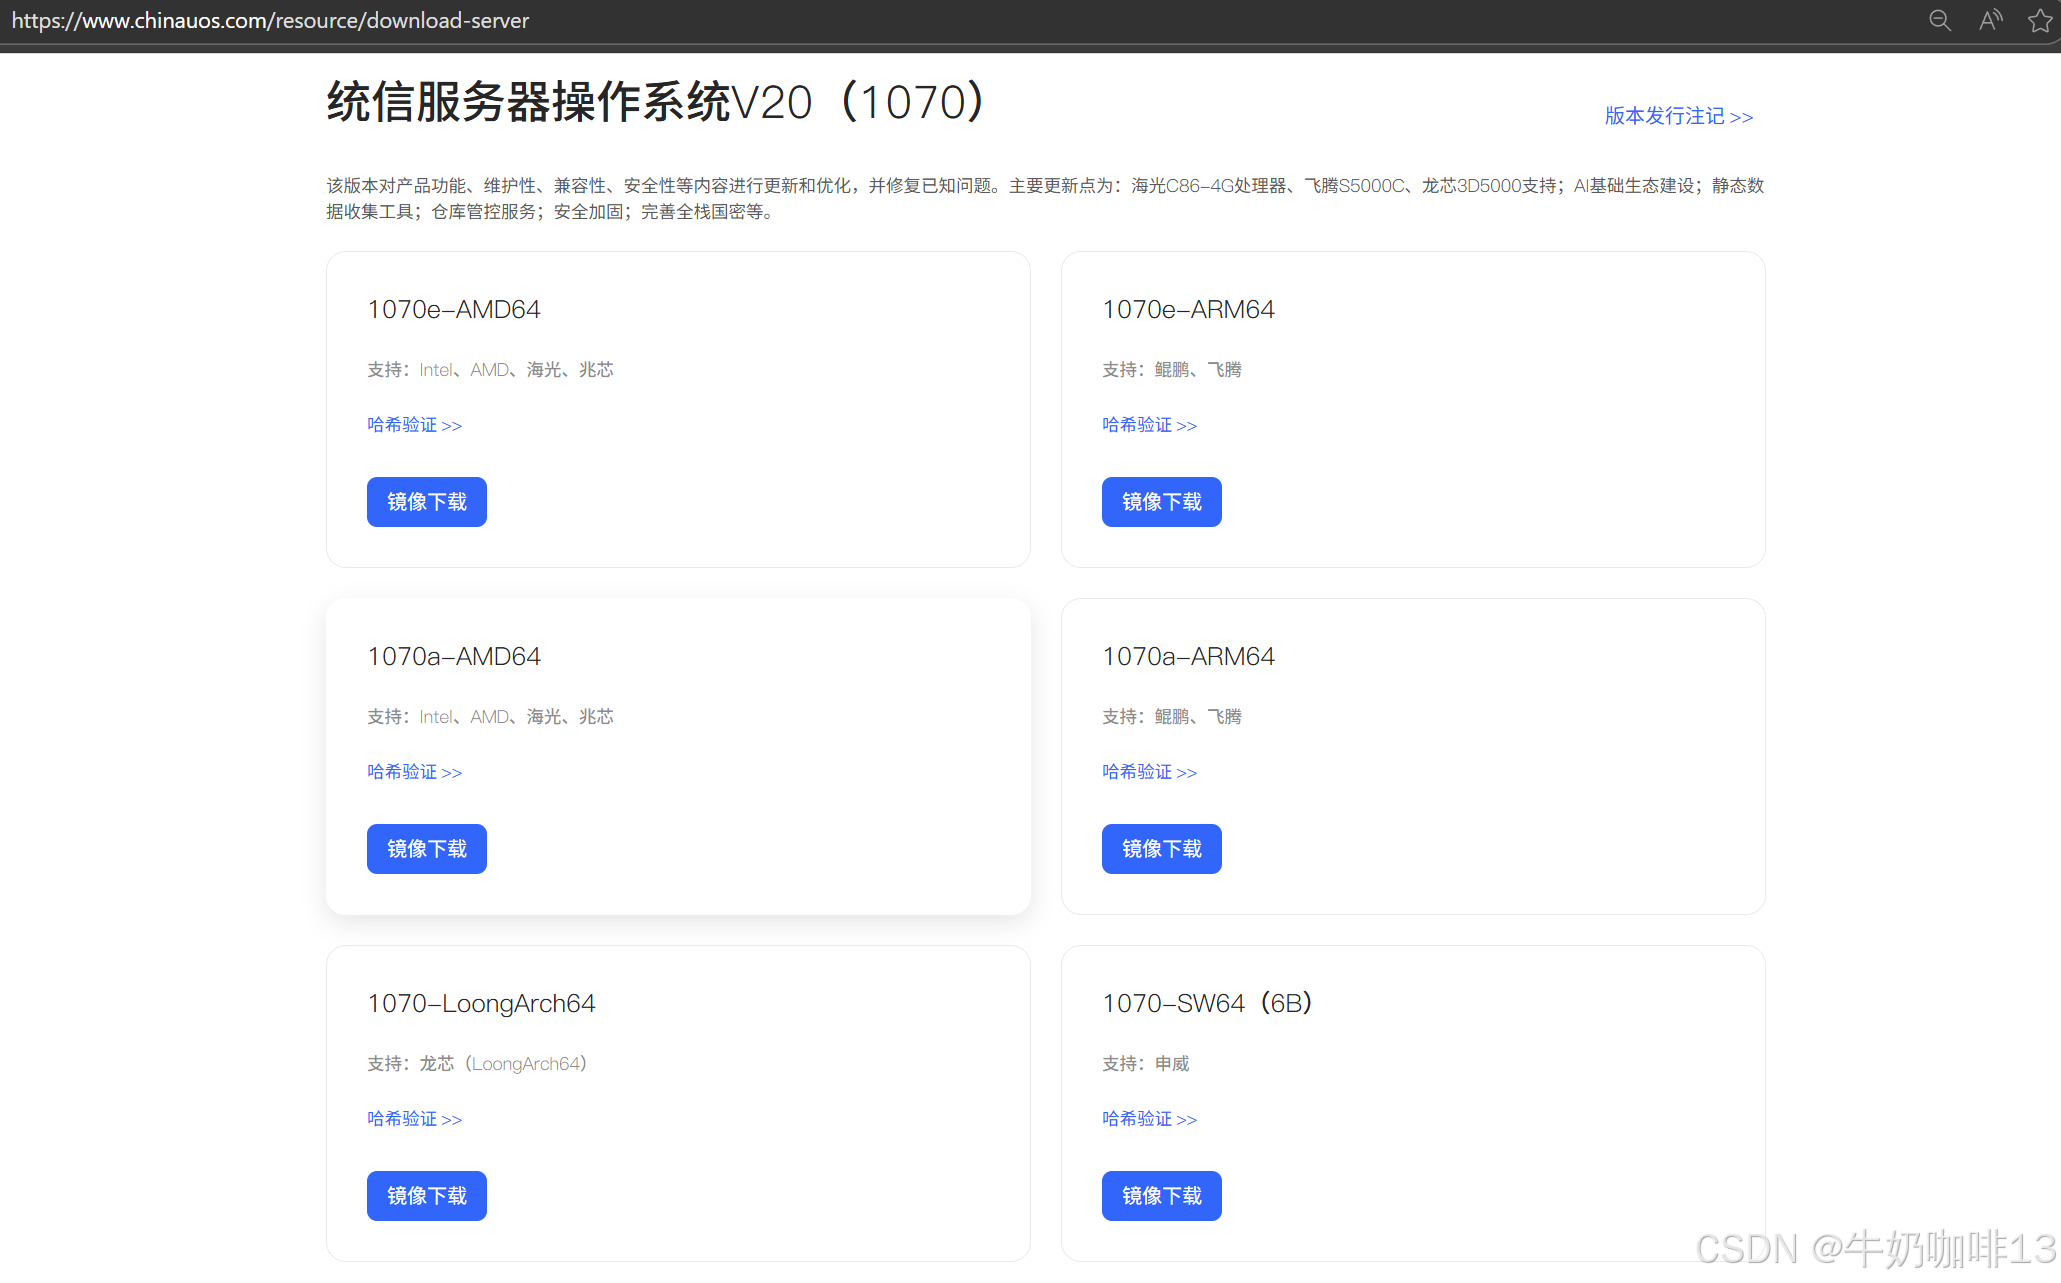Viewport: 2061px width, 1283px height.
Task: Download the 1070a-AMD64 image
Action: click(426, 849)
